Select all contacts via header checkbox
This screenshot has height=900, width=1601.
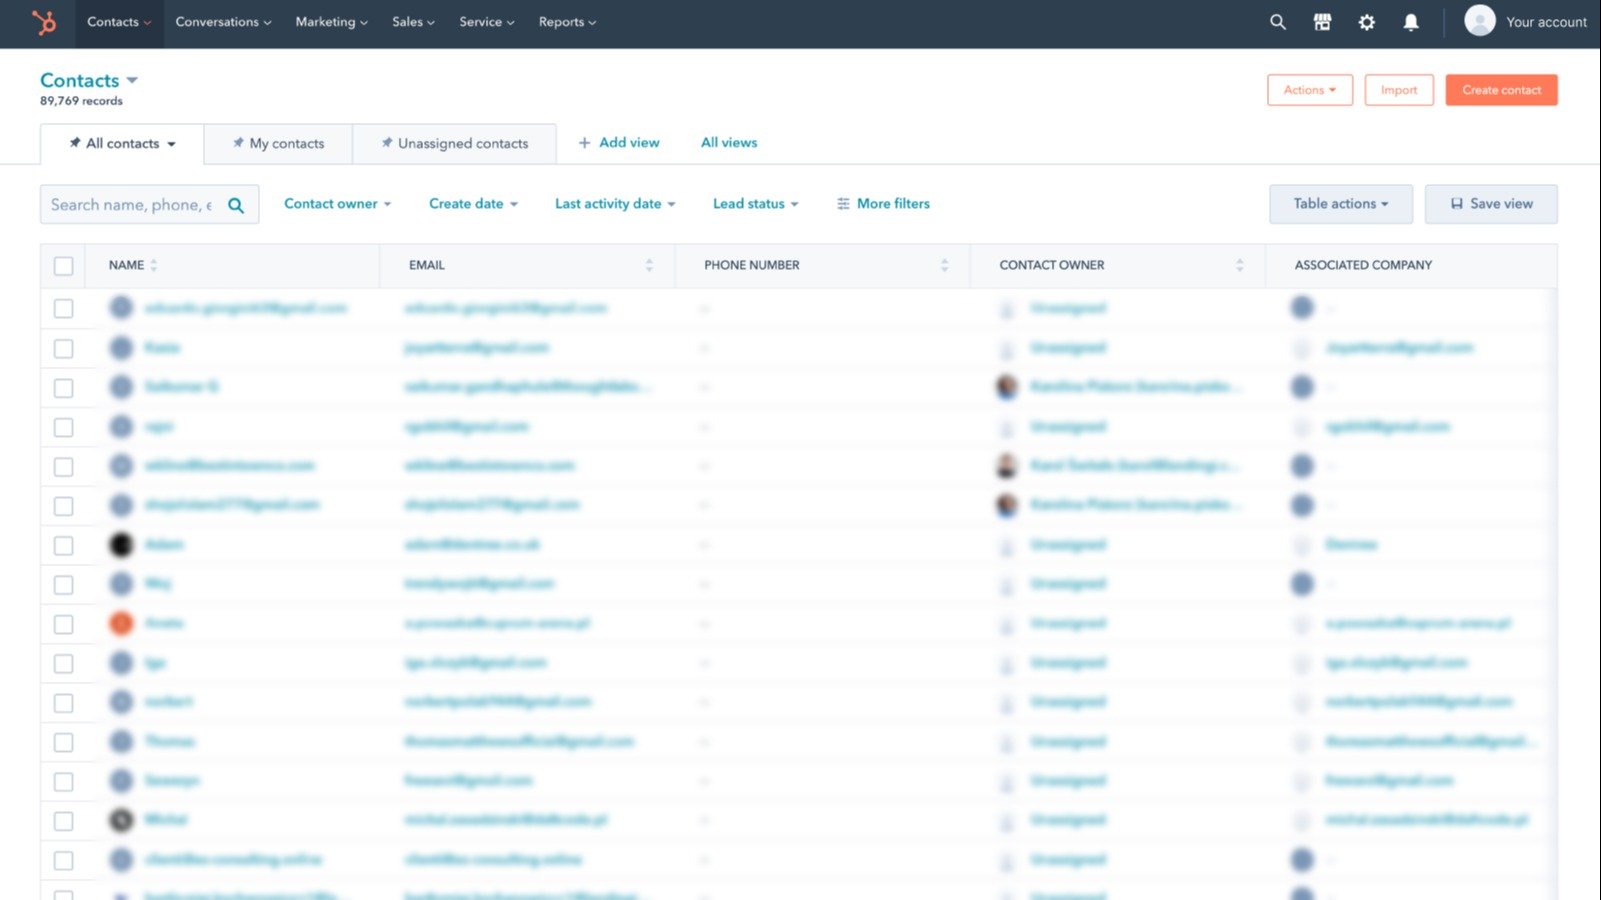click(x=63, y=265)
